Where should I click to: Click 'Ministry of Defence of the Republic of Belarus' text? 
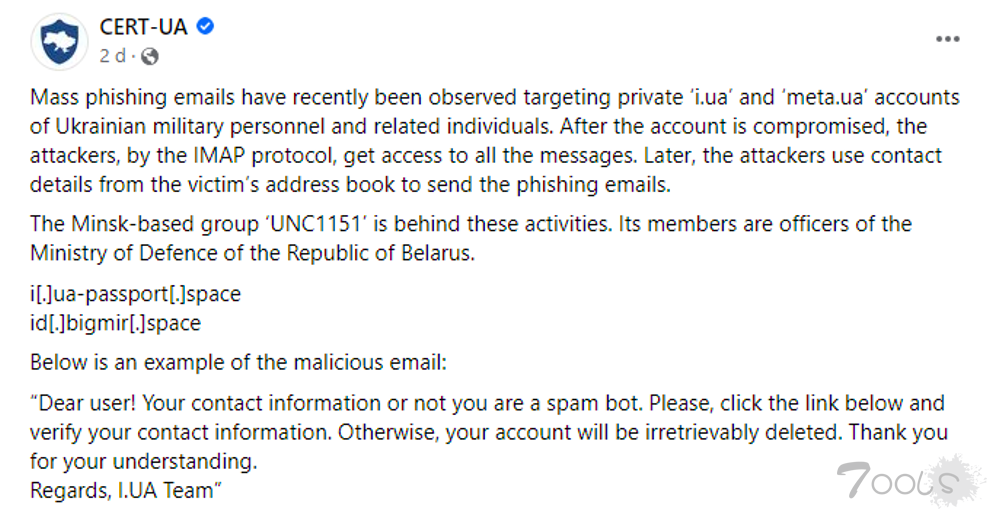point(252,253)
